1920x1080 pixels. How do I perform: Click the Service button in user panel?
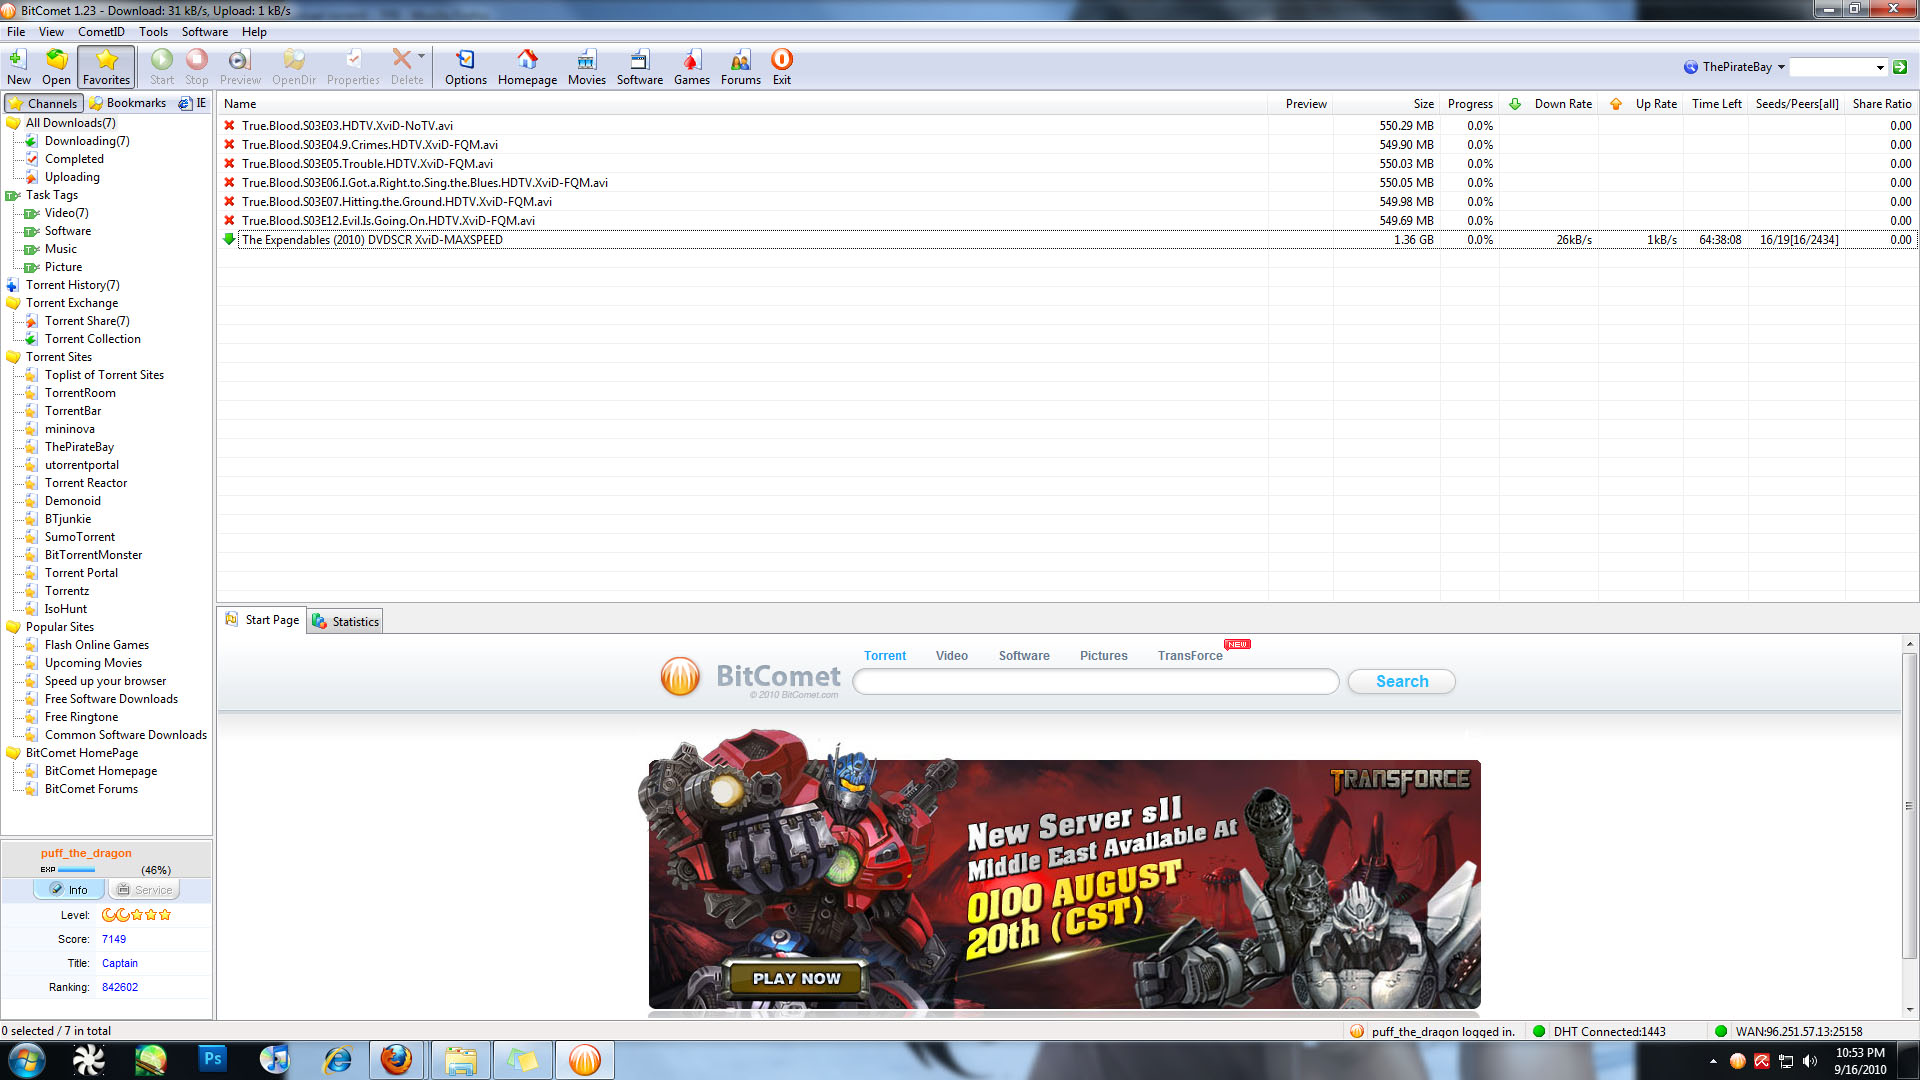pos(144,890)
